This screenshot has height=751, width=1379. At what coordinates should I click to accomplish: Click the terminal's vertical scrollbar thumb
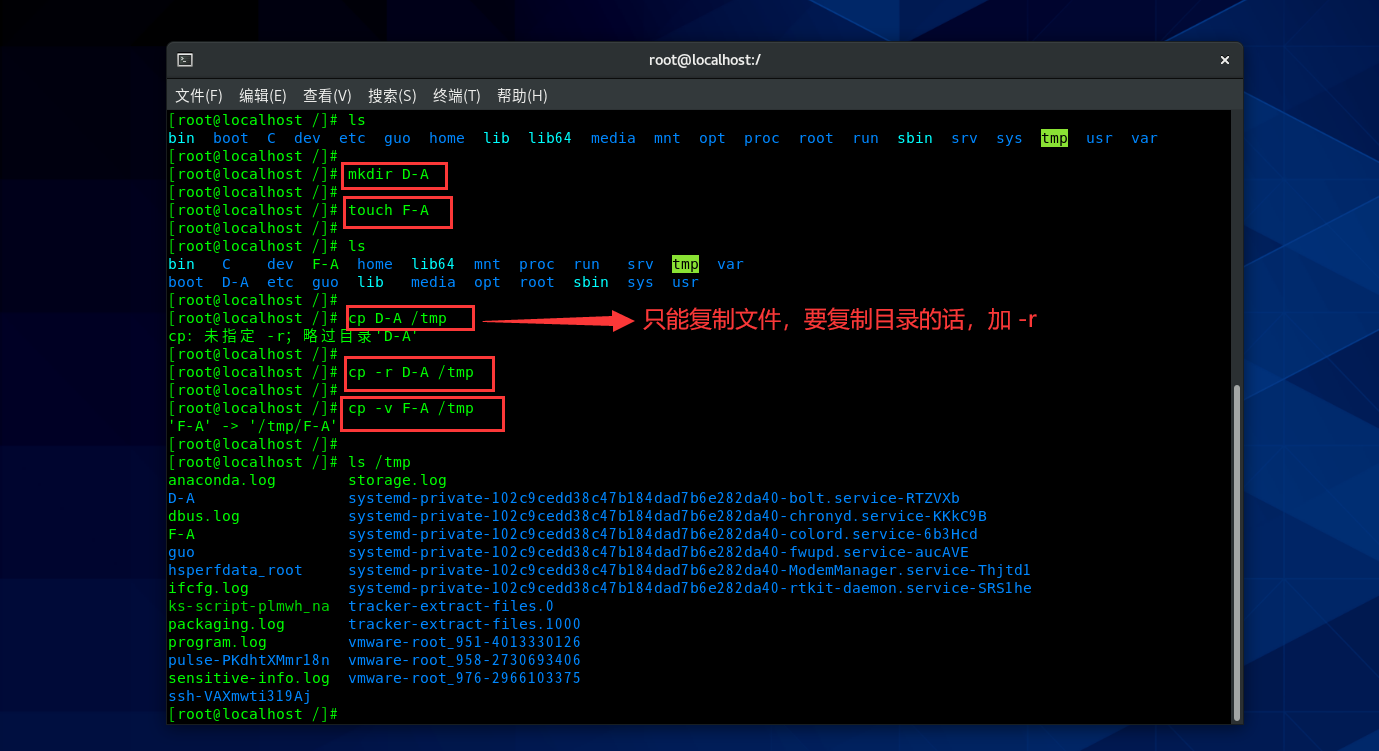pyautogui.click(x=1237, y=552)
